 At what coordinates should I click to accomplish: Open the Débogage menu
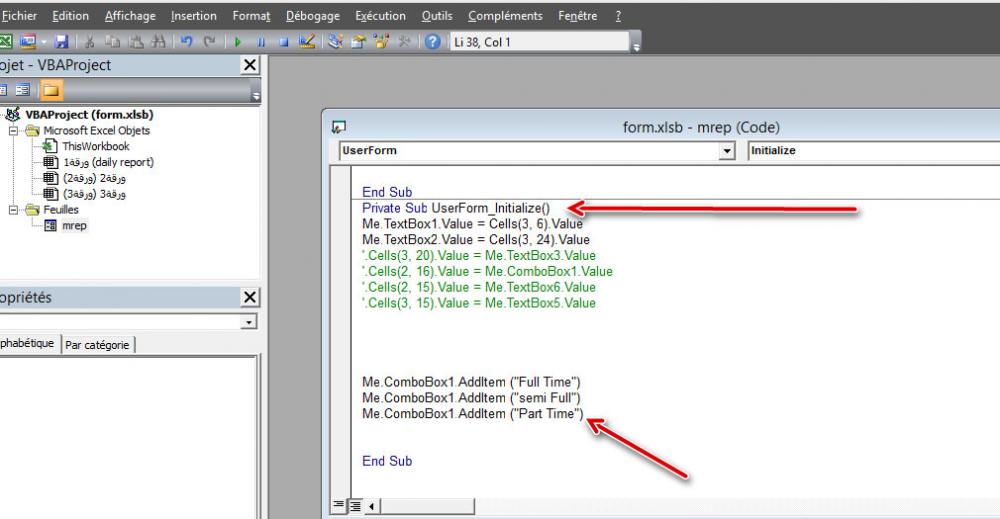click(x=312, y=16)
